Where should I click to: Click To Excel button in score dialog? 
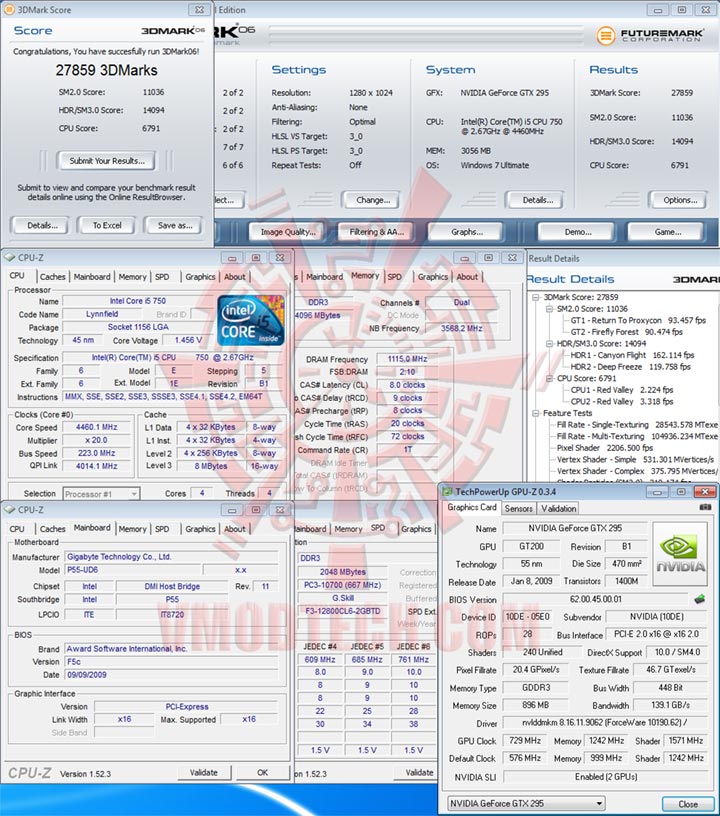(x=107, y=225)
